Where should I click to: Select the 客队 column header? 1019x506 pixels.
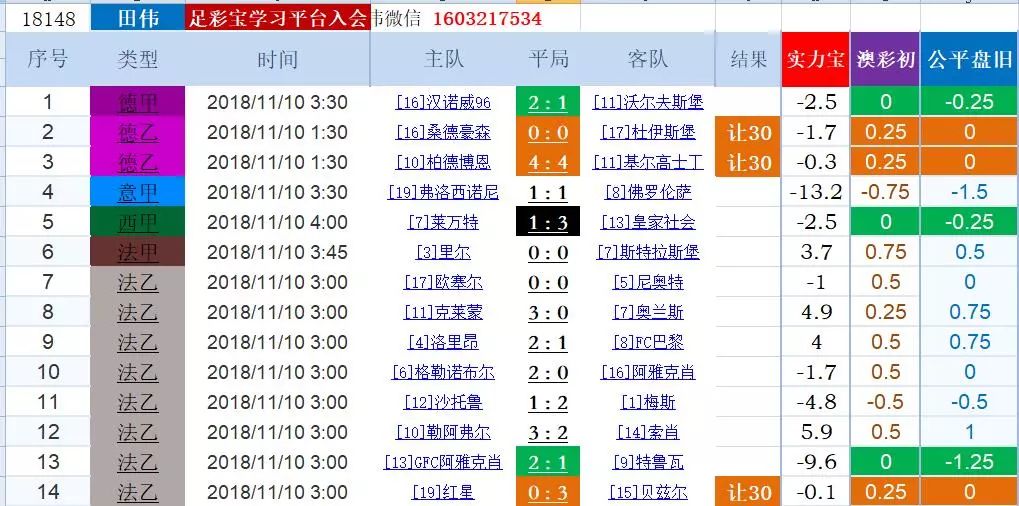pyautogui.click(x=647, y=59)
